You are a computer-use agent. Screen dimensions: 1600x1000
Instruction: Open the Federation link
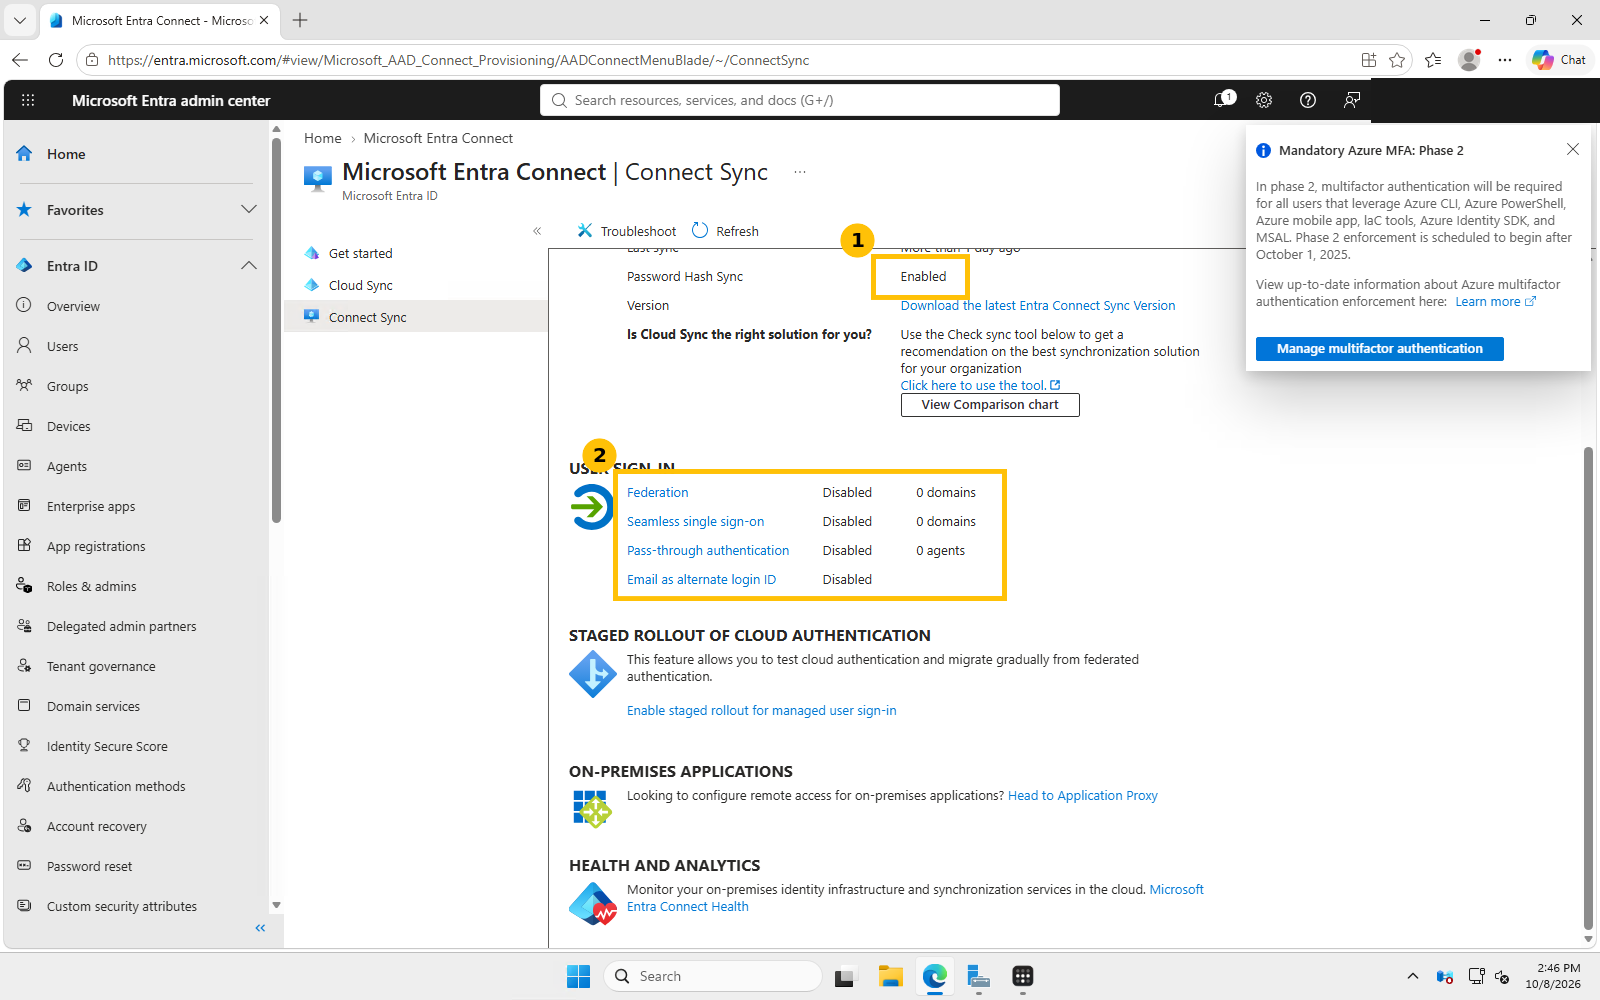coord(657,493)
